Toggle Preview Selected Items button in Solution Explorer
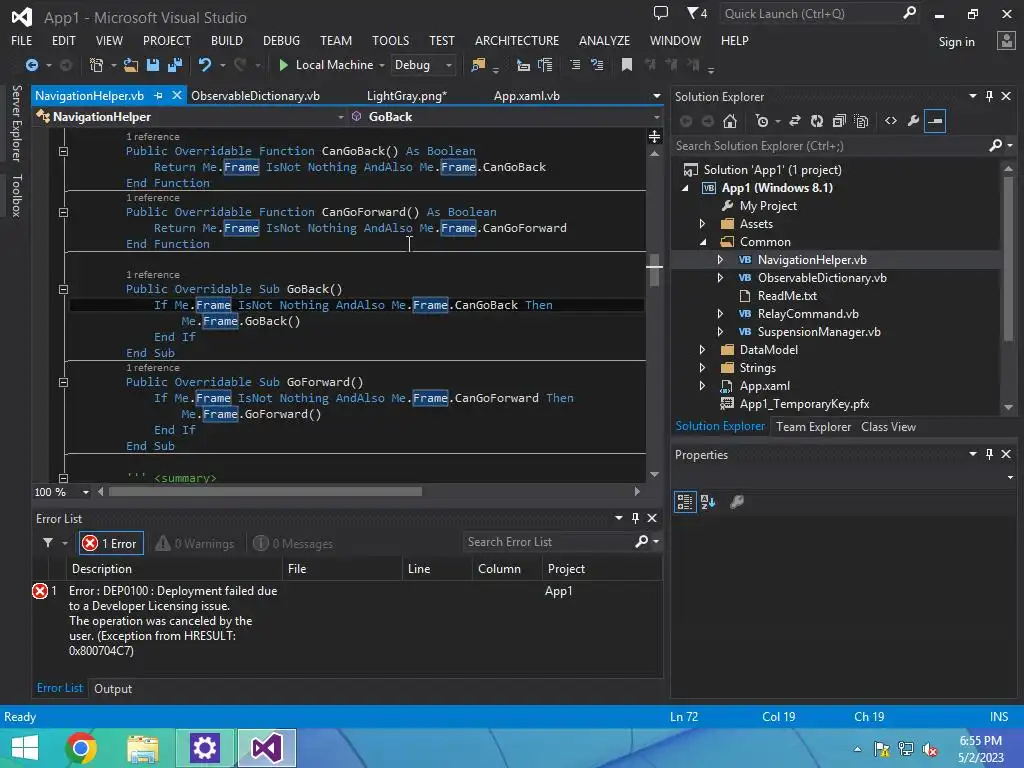 (935, 121)
